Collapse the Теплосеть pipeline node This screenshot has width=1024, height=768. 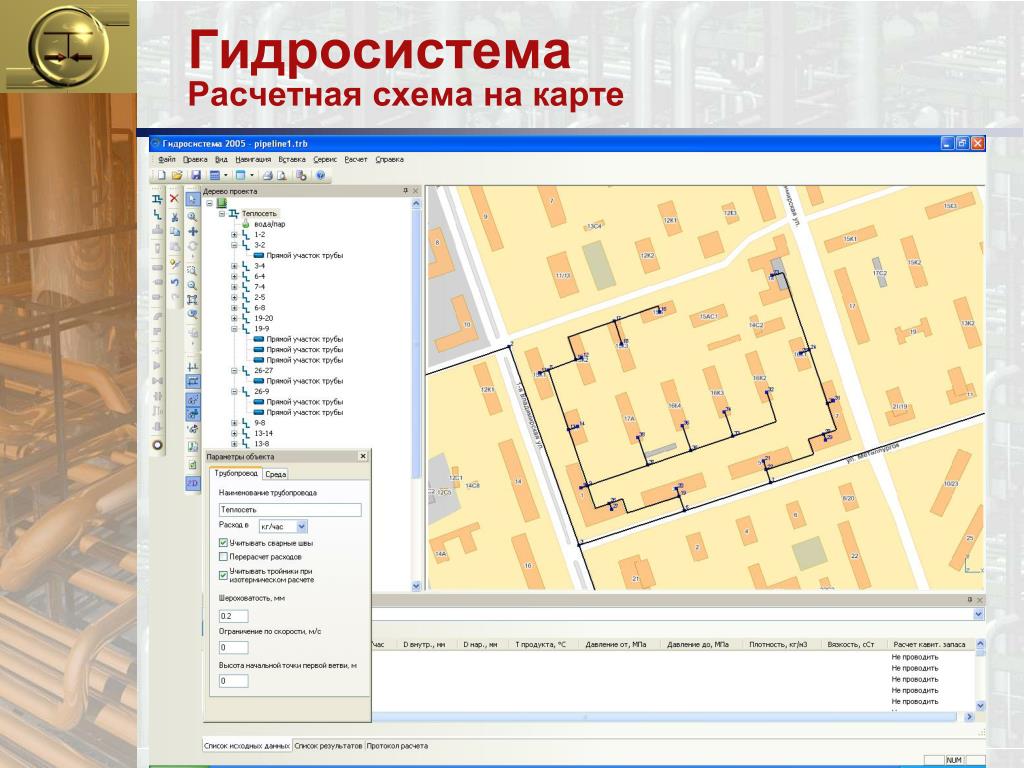pyautogui.click(x=221, y=214)
